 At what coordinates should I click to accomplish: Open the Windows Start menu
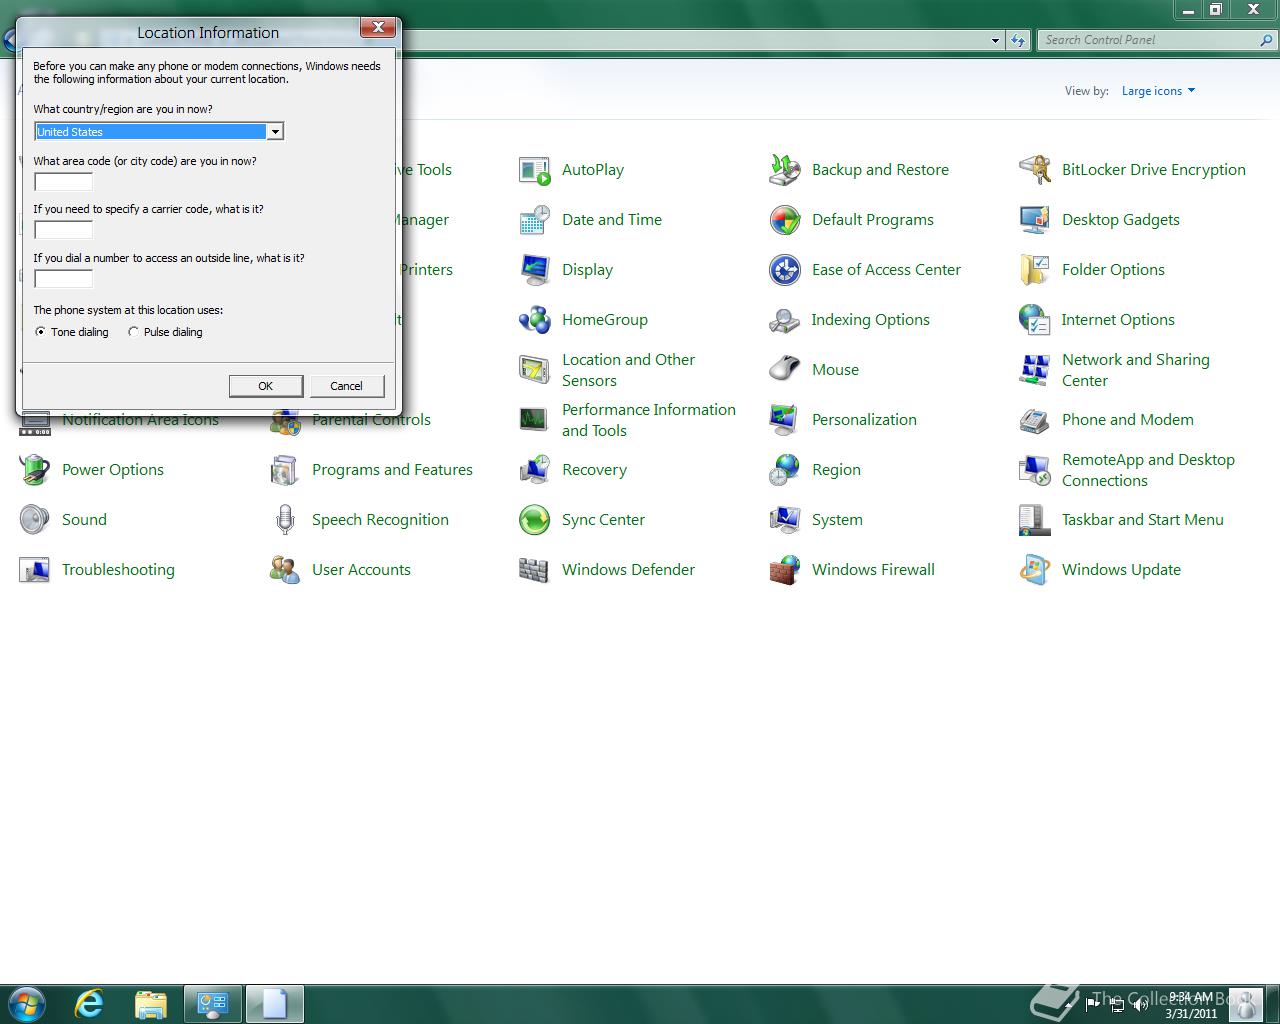(26, 1003)
